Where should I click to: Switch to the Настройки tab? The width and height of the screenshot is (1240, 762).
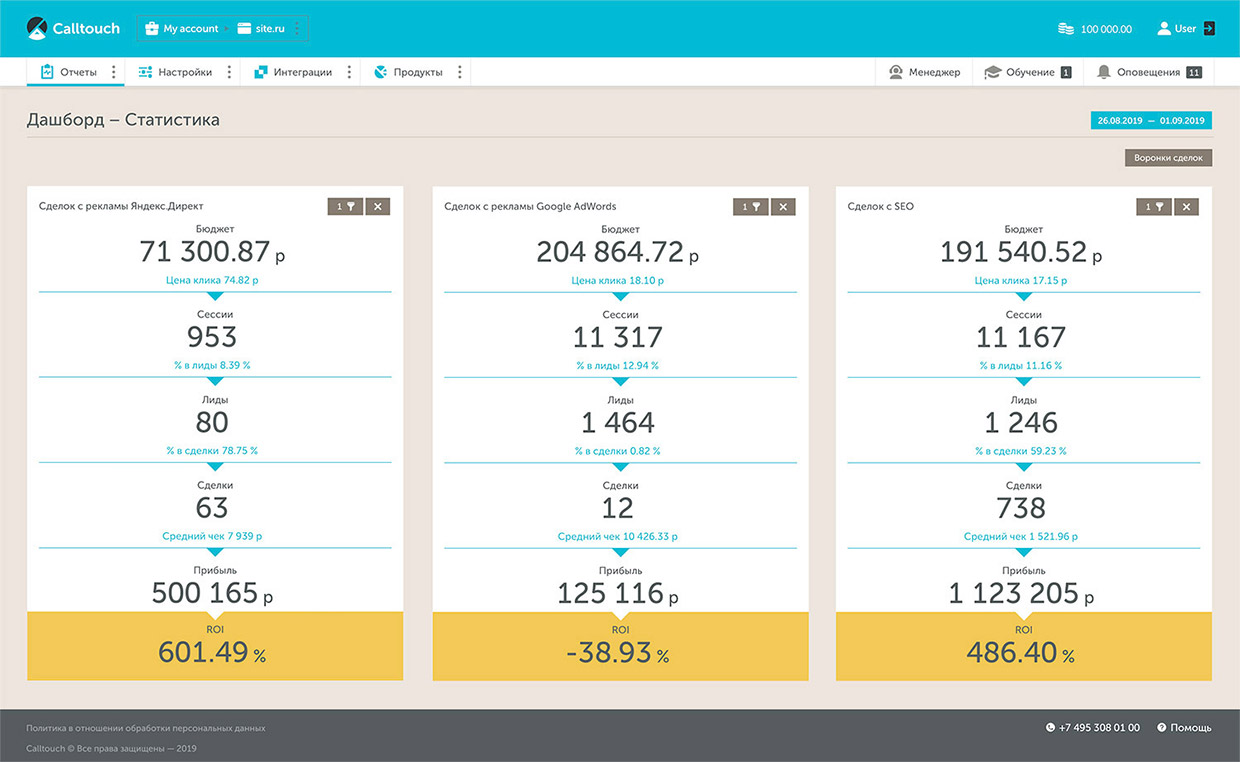(186, 71)
